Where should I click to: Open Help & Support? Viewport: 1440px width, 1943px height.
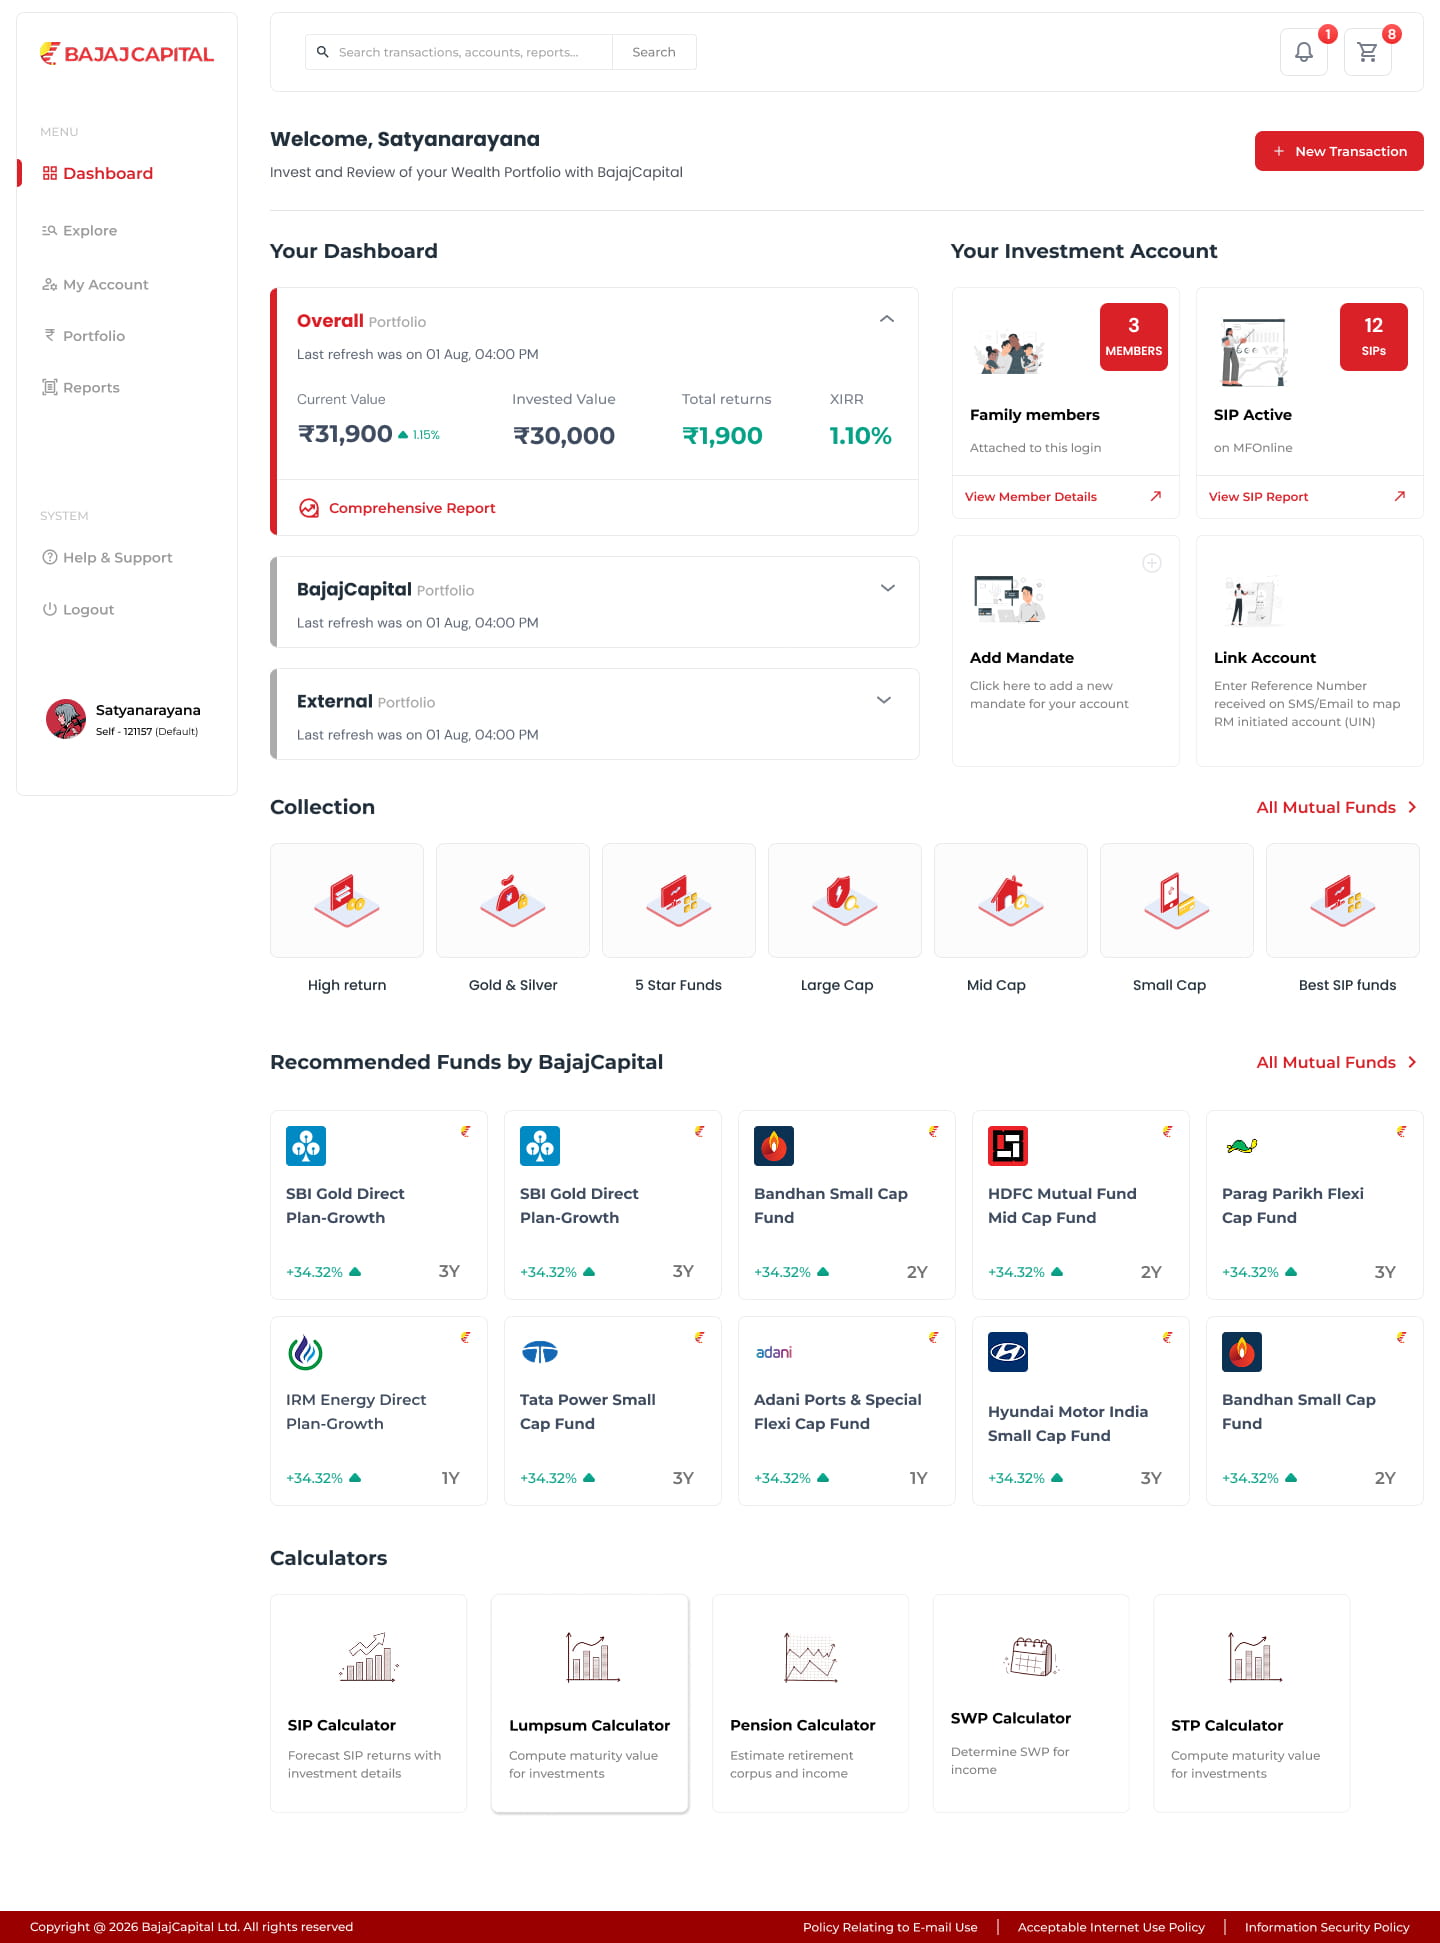point(107,557)
